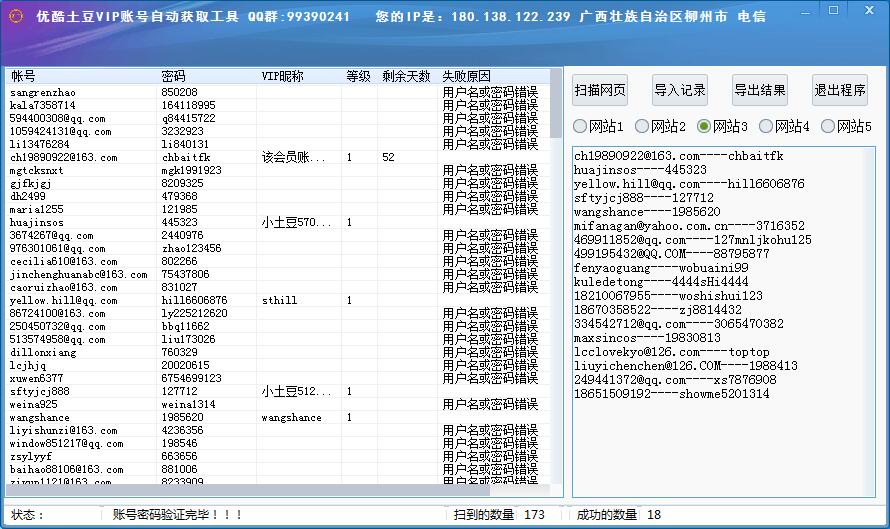Select the zsylyyf account row
This screenshot has width=890, height=529.
(x=278, y=456)
